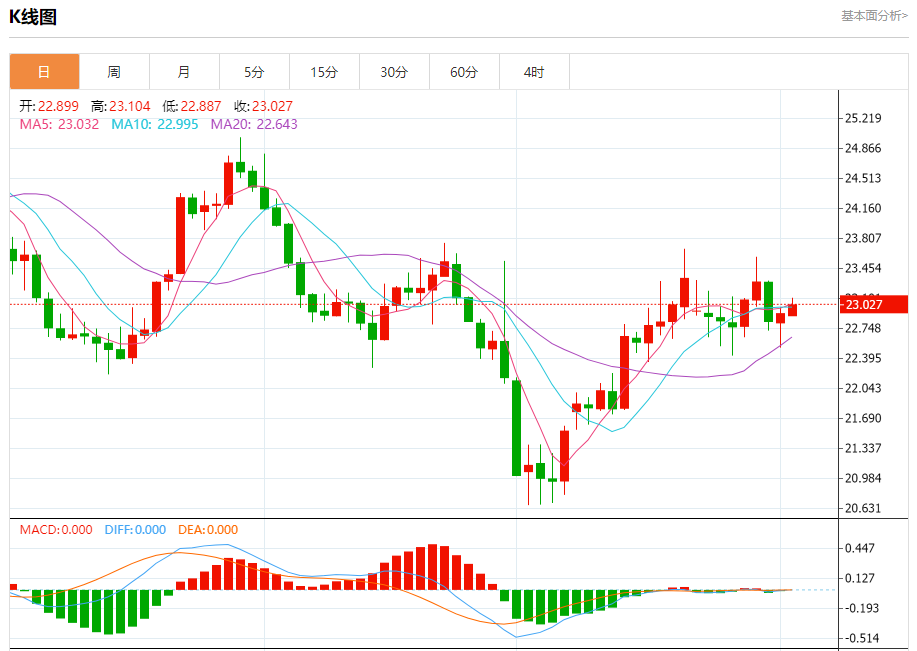Screen dimensions: 917x651
Task: Click the MACD value label
Action: click(x=56, y=530)
